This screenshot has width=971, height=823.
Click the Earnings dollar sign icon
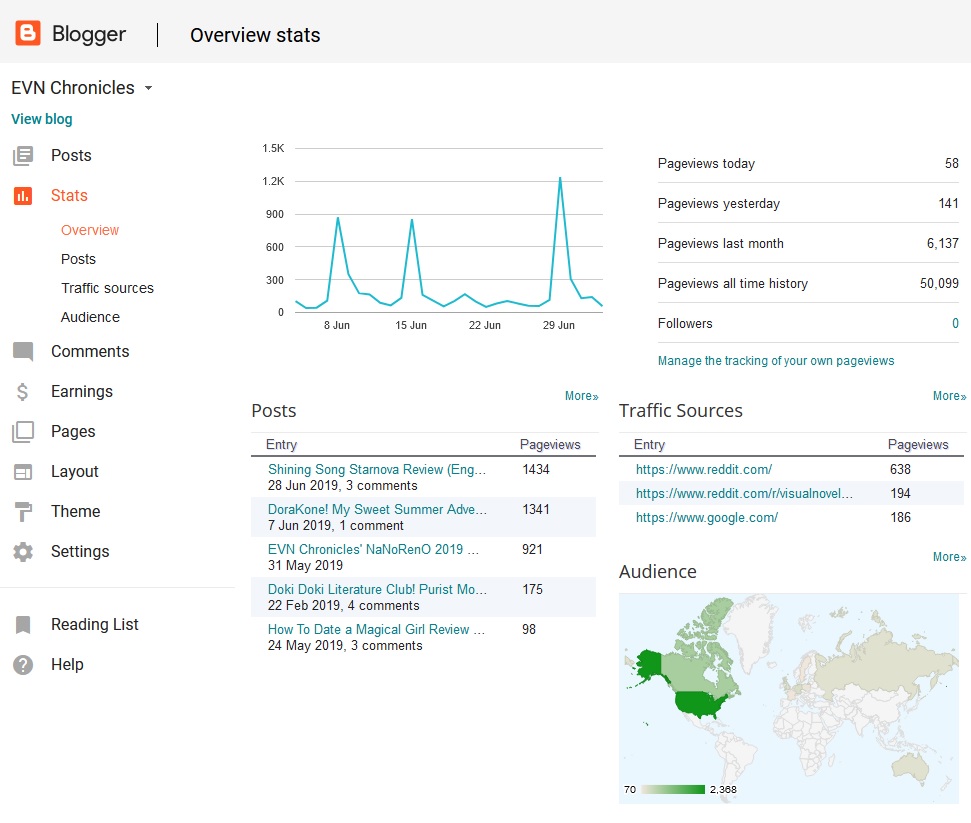(22, 392)
